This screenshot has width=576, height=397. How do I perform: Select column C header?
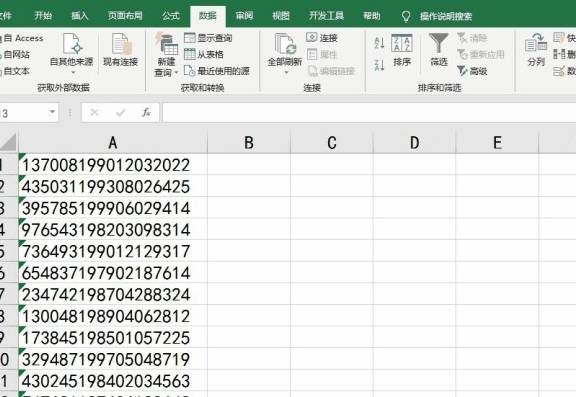pos(332,142)
